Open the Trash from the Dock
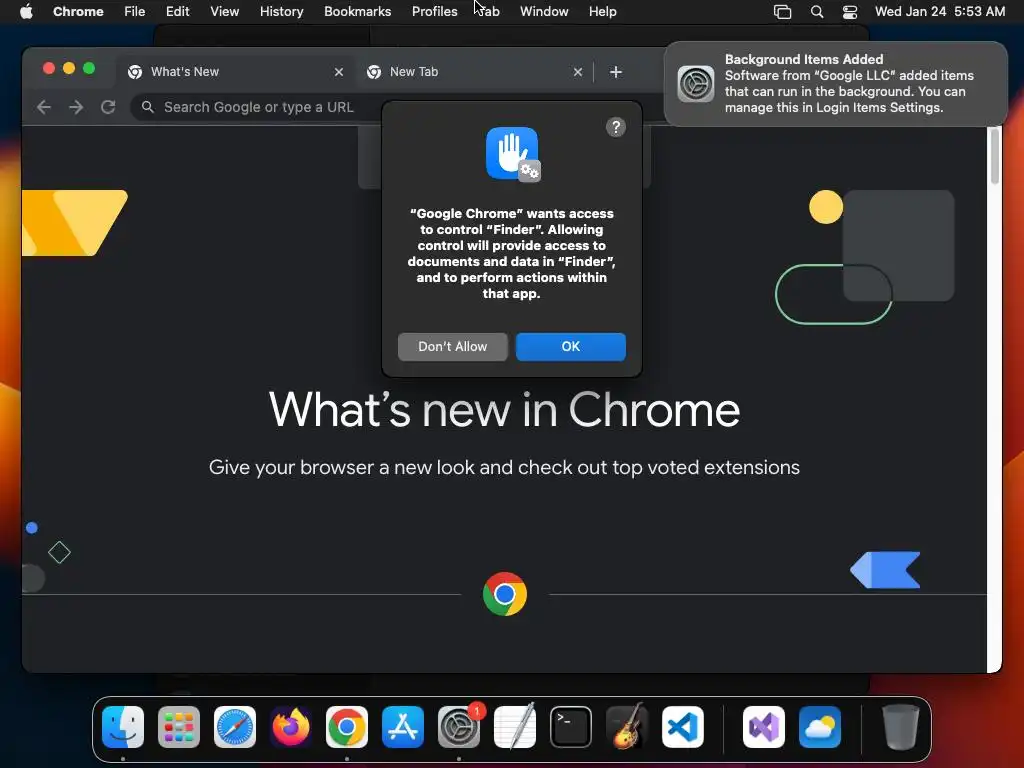Image resolution: width=1024 pixels, height=768 pixels. [901, 727]
